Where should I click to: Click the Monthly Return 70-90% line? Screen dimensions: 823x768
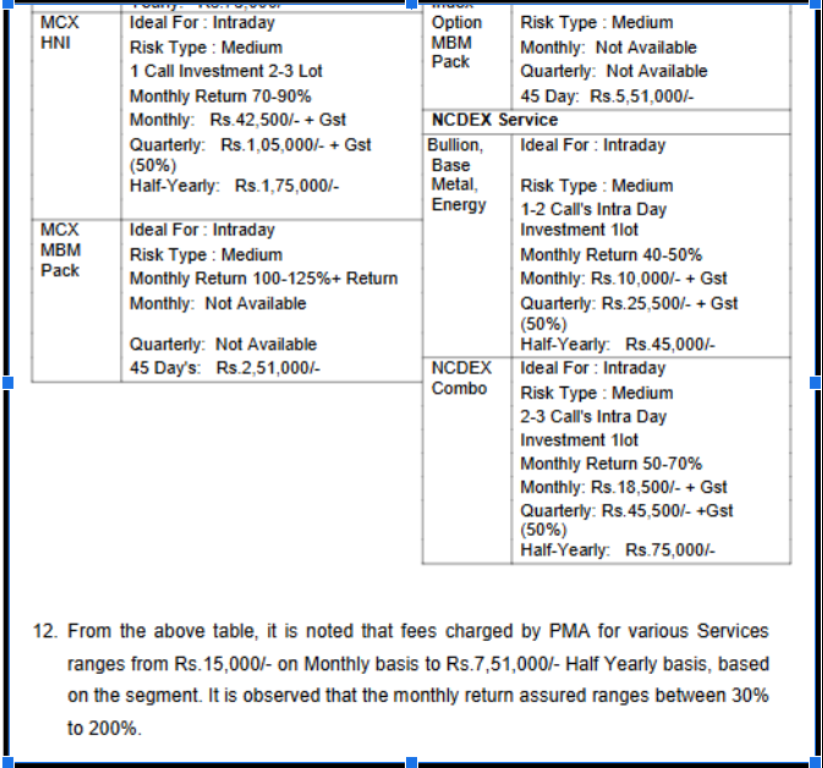[x=220, y=96]
